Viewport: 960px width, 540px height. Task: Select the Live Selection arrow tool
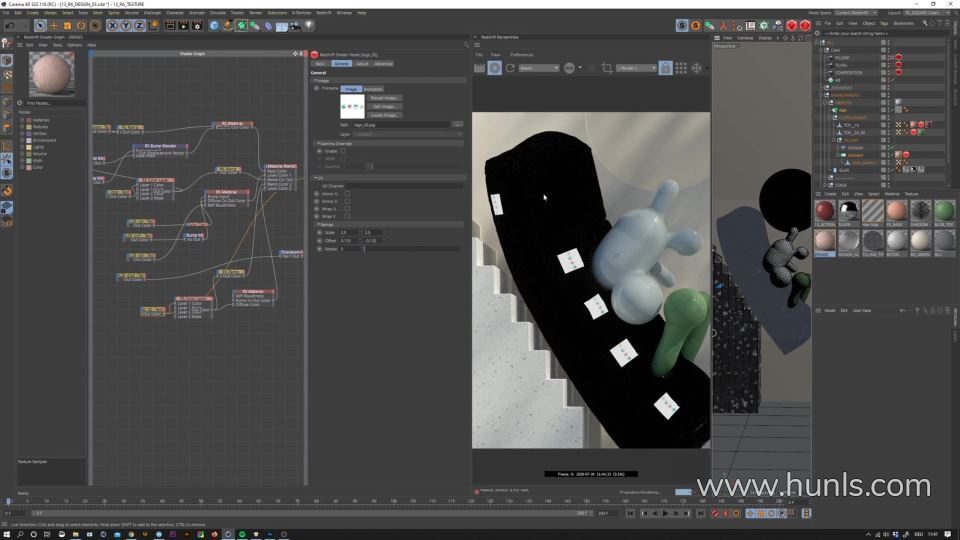pyautogui.click(x=40, y=26)
